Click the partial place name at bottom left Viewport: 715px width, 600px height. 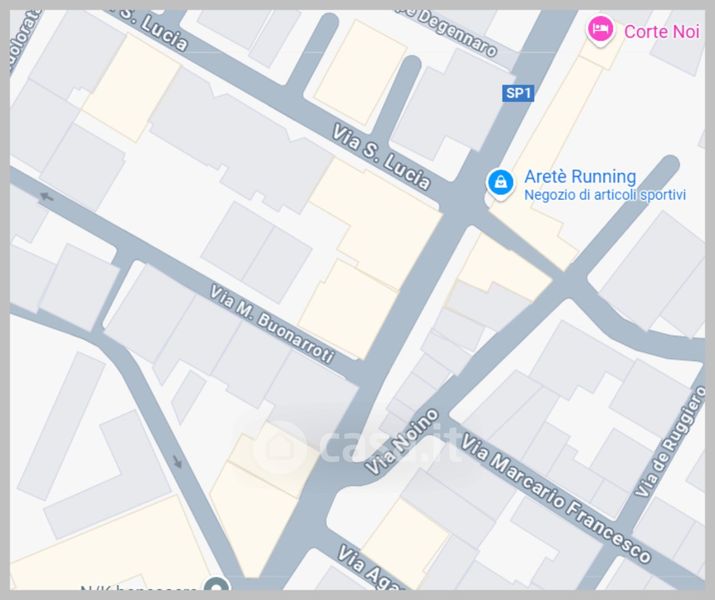(138, 588)
